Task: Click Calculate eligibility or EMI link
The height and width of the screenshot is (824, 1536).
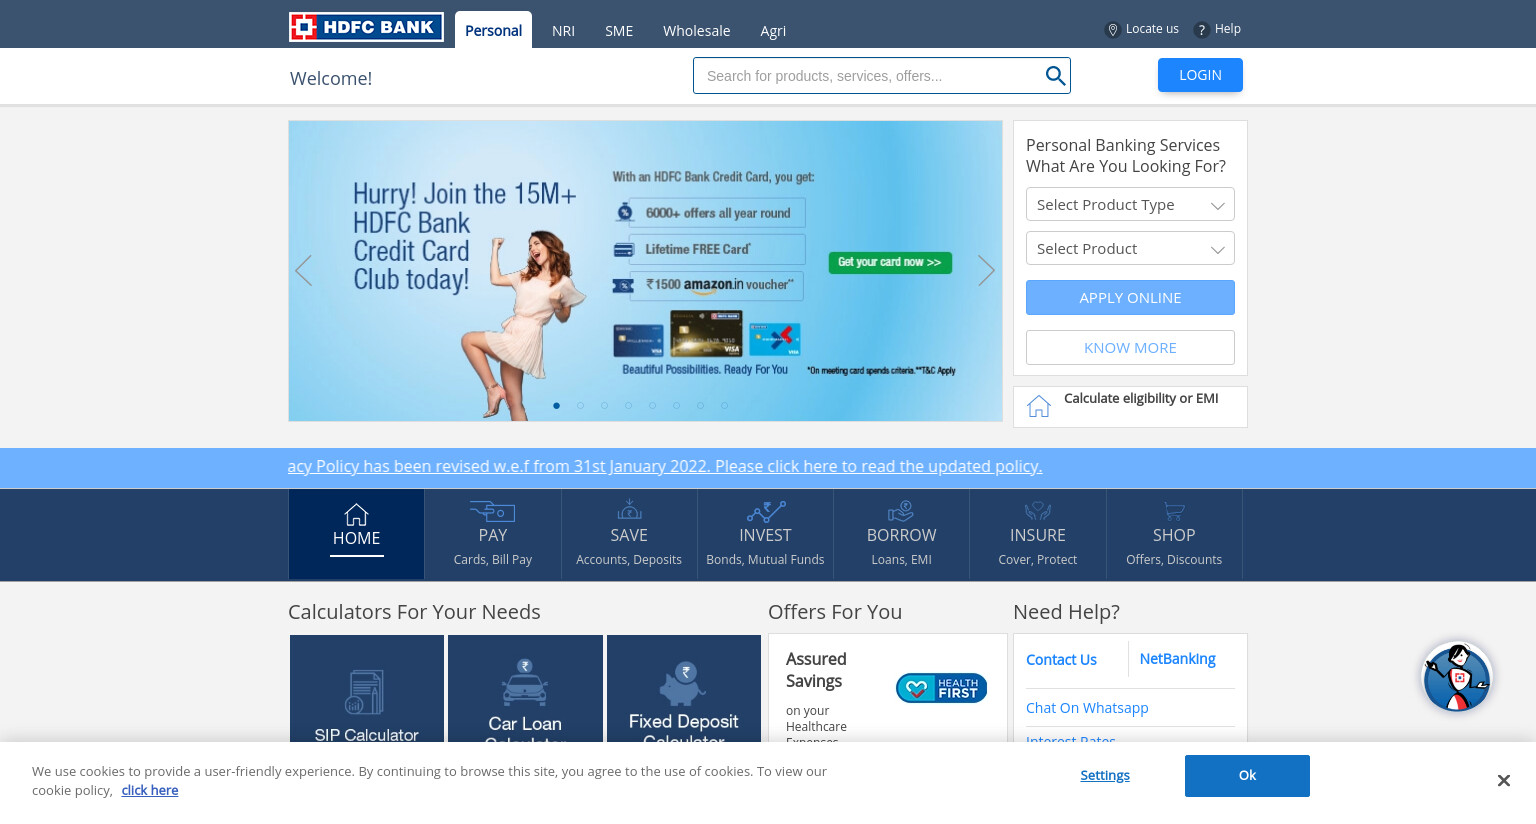Action: tap(1141, 398)
